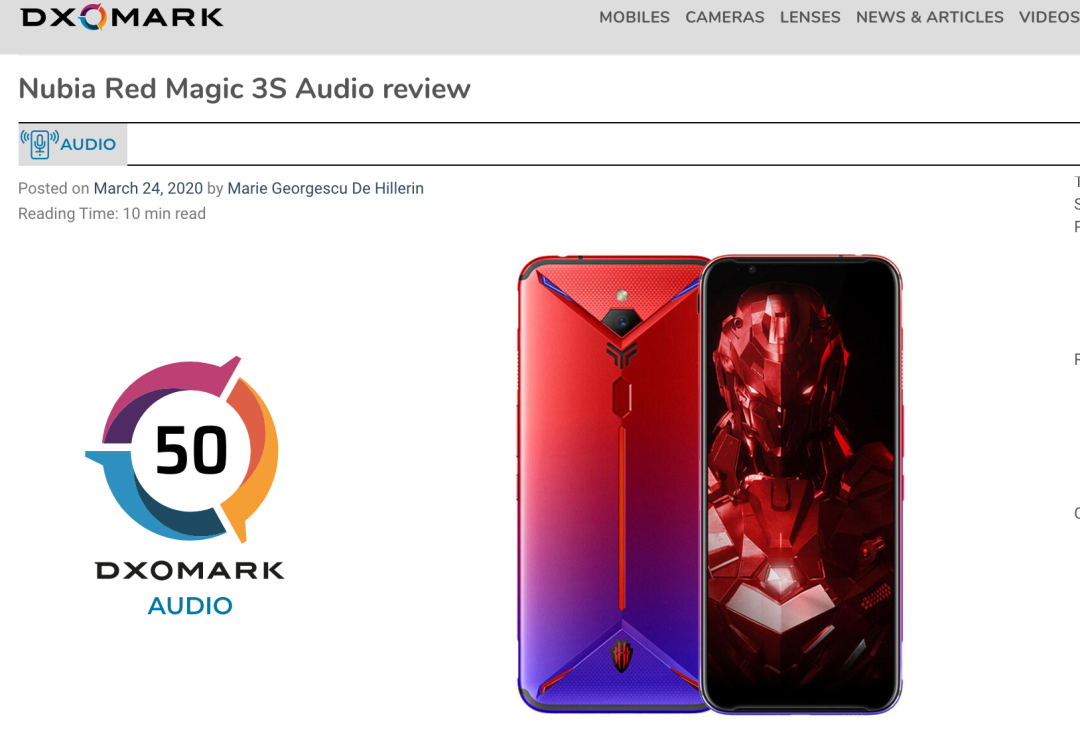
Task: Visit author Marie Georgescu De Hillerin's page
Action: (325, 188)
